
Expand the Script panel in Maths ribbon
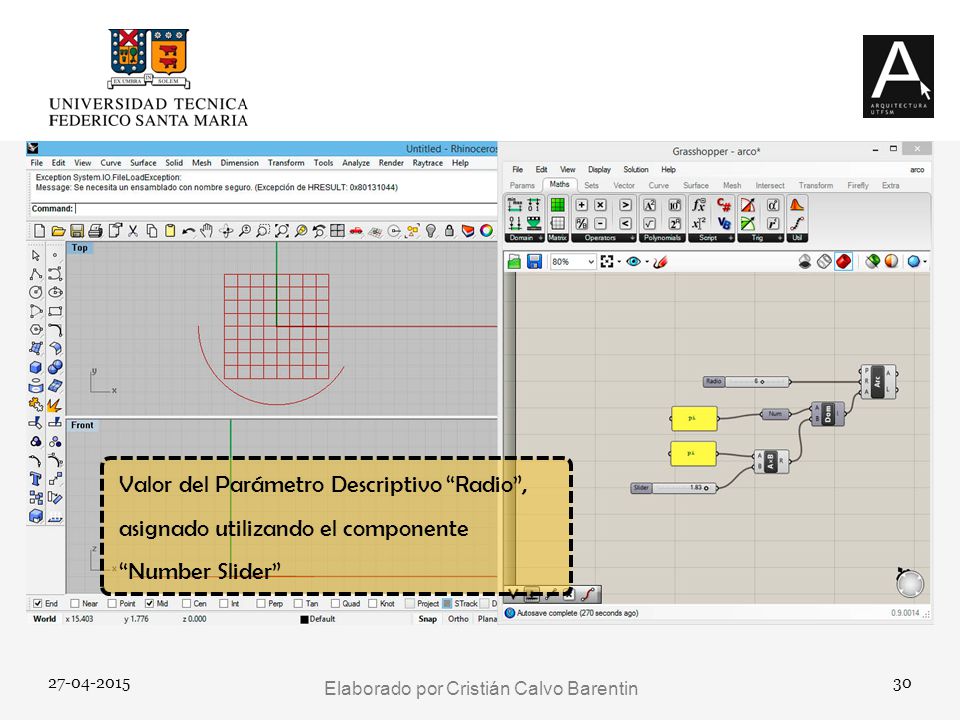coord(731,238)
